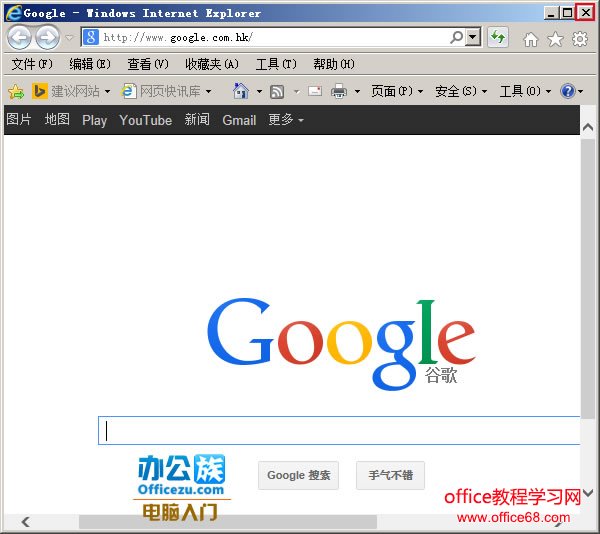Click the 手气不错 button
Screen dimensions: 600x534
(x=390, y=475)
